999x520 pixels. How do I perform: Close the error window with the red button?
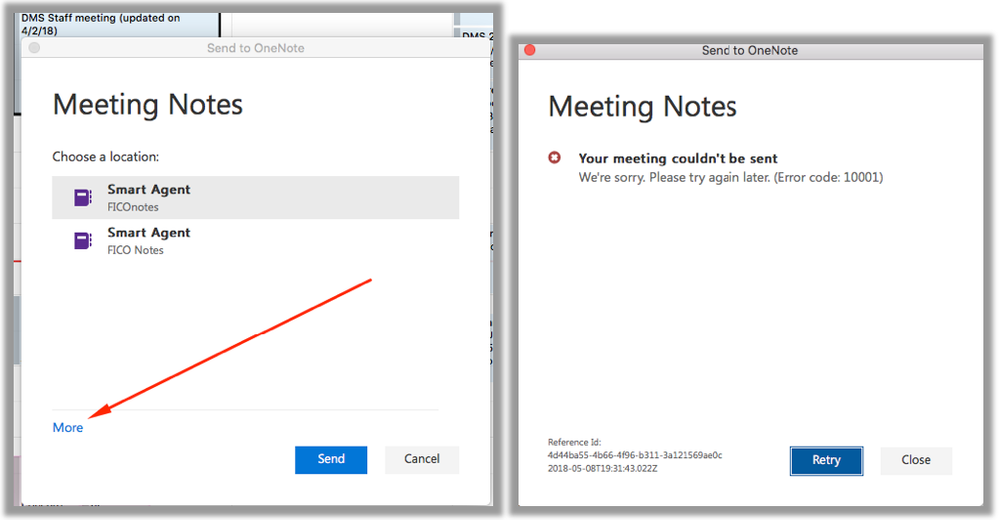pyautogui.click(x=529, y=50)
